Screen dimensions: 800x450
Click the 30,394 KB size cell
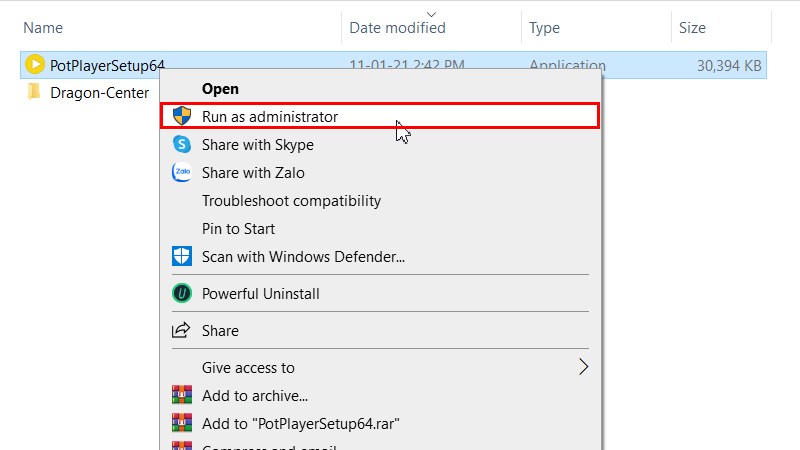coord(729,66)
